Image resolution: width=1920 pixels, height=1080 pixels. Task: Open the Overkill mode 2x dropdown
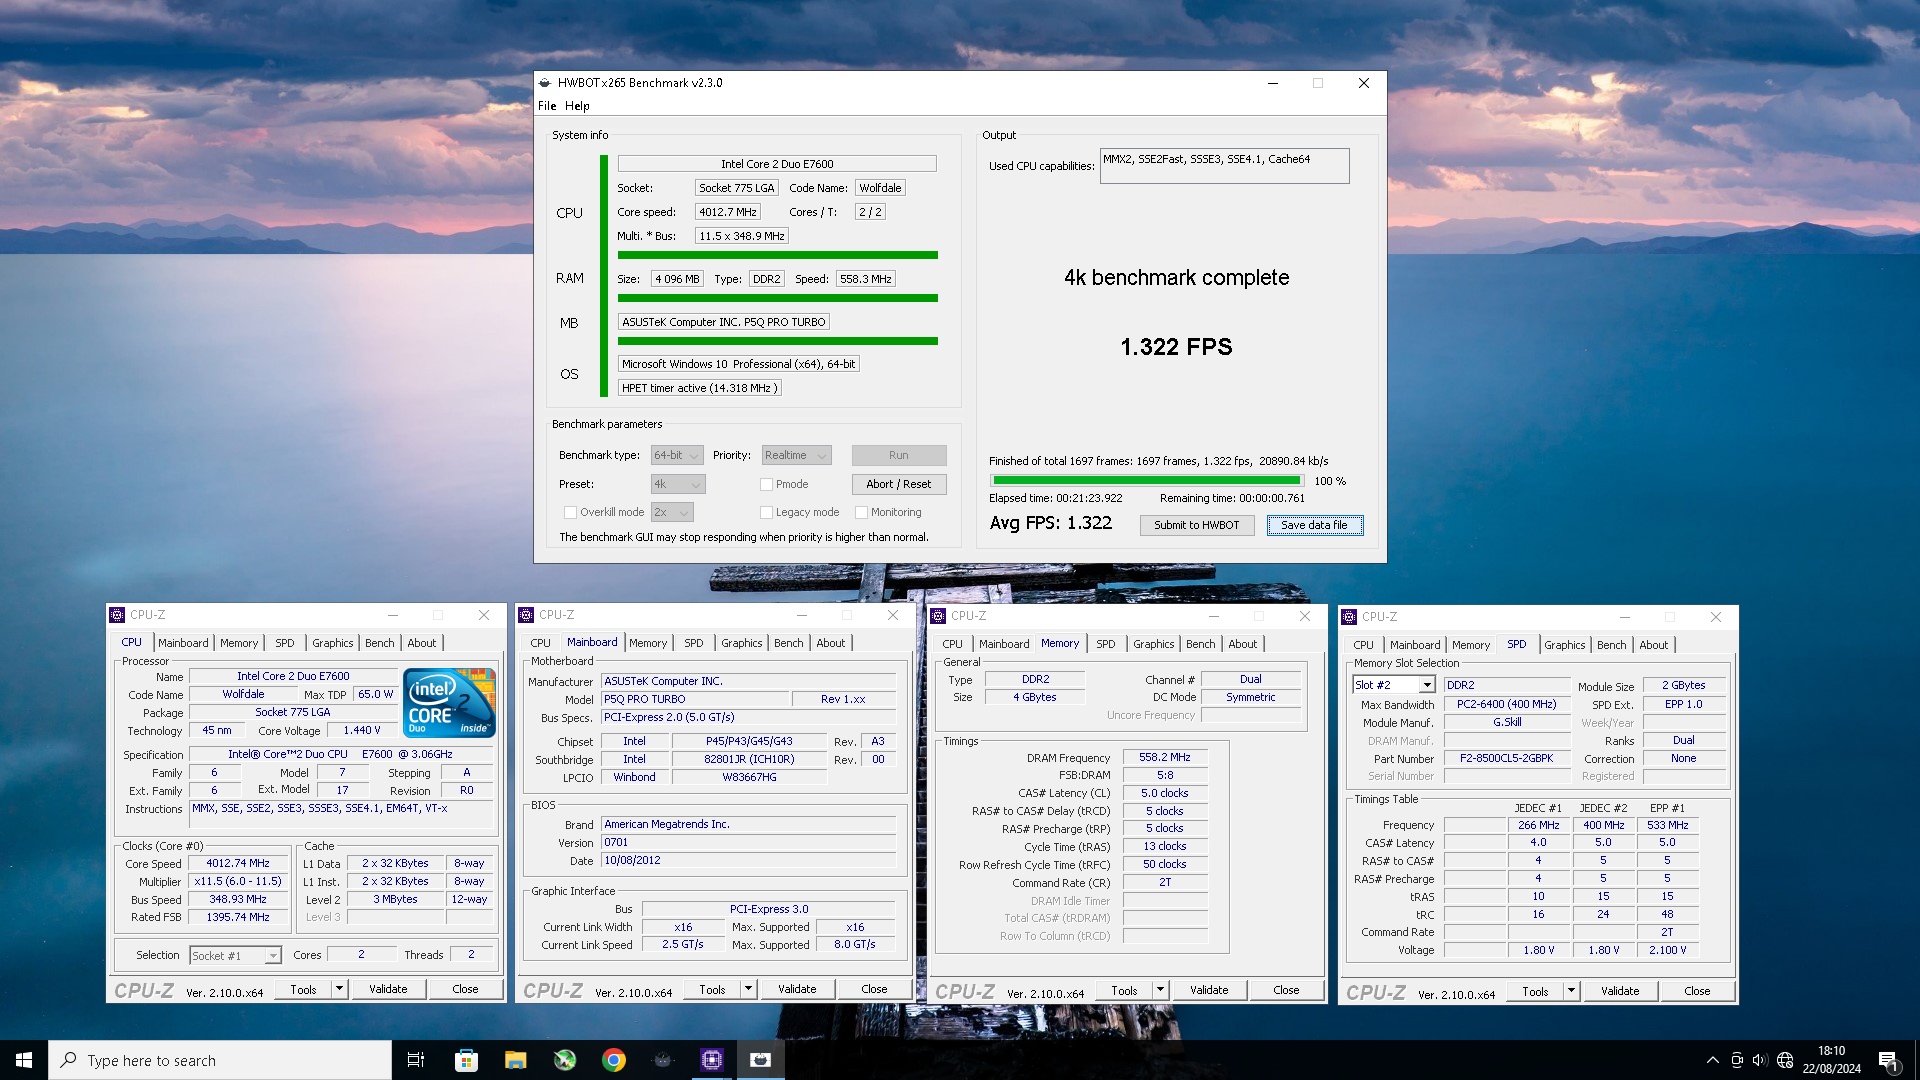click(x=672, y=513)
